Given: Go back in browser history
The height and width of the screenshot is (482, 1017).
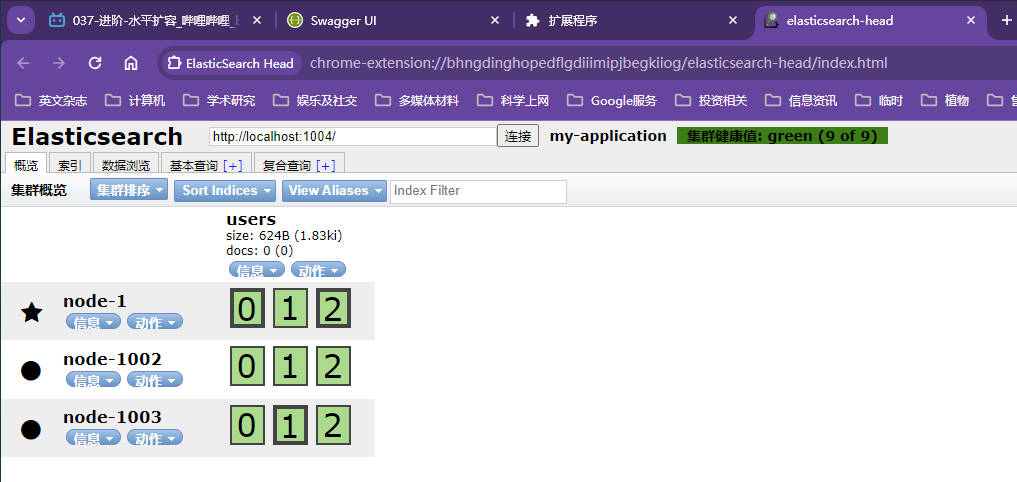Looking at the screenshot, I should pyautogui.click(x=23, y=63).
